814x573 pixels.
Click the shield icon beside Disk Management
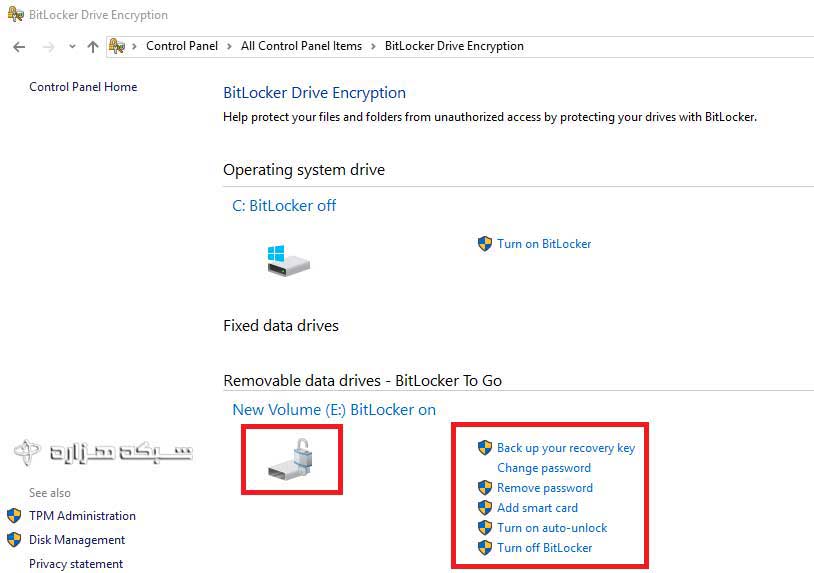[x=14, y=540]
